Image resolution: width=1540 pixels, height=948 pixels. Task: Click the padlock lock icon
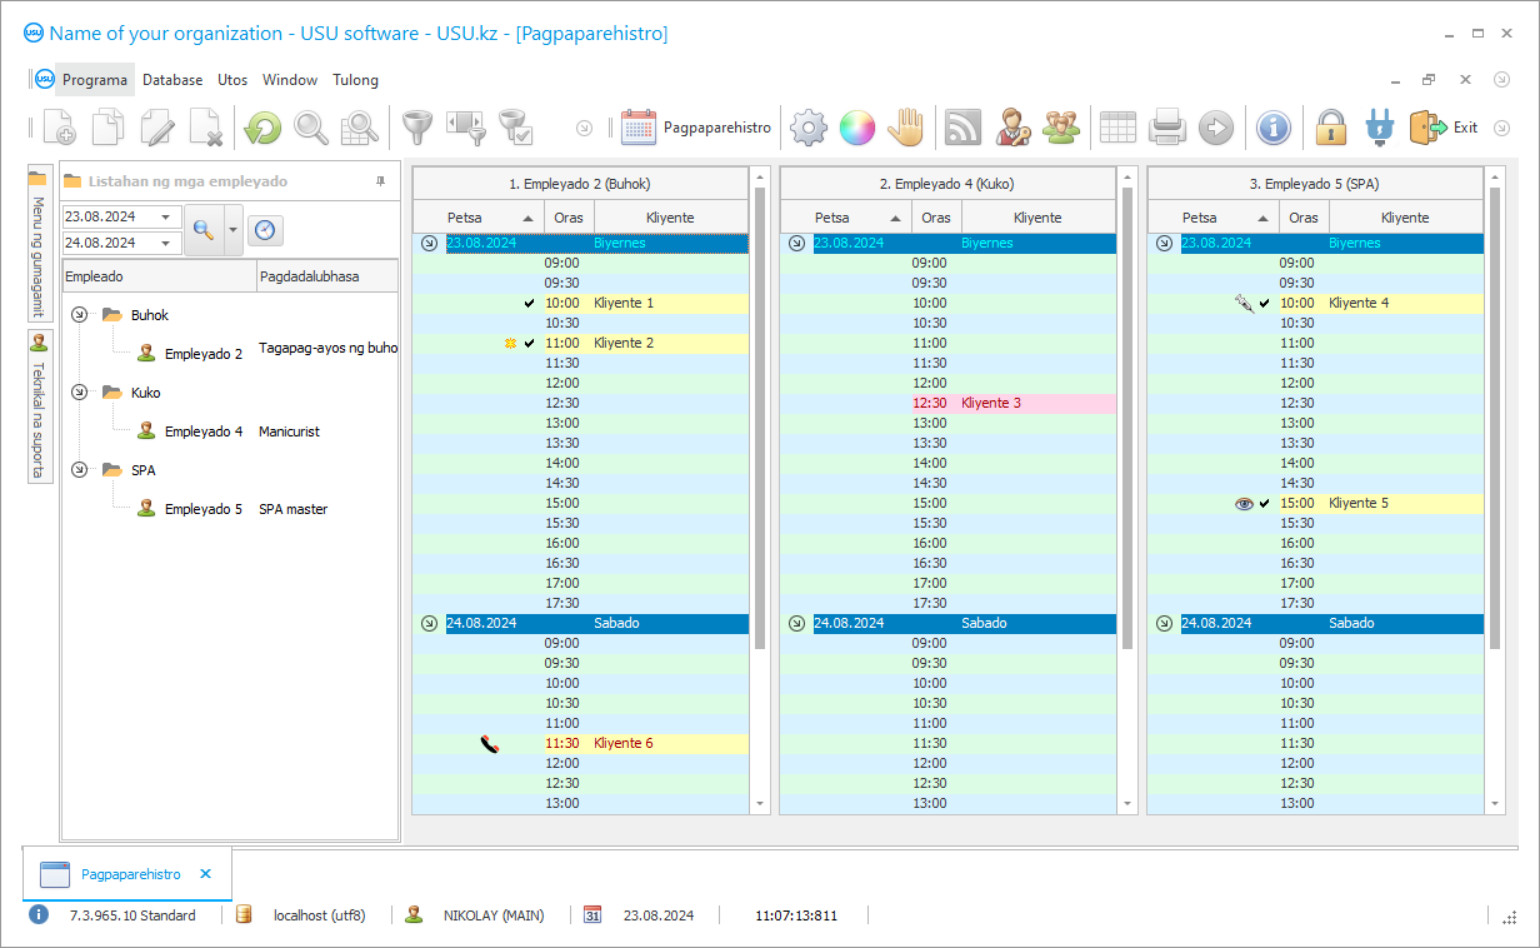pos(1331,128)
